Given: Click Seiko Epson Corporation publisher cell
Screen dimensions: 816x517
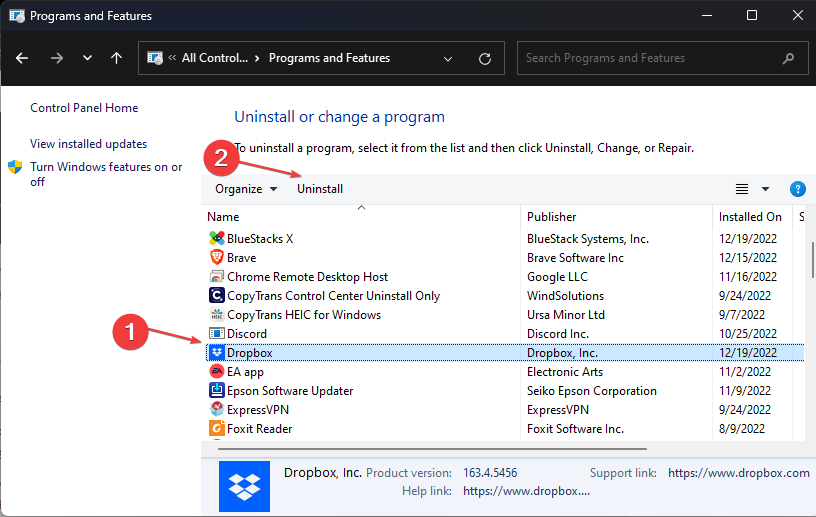Looking at the screenshot, I should (x=592, y=390).
